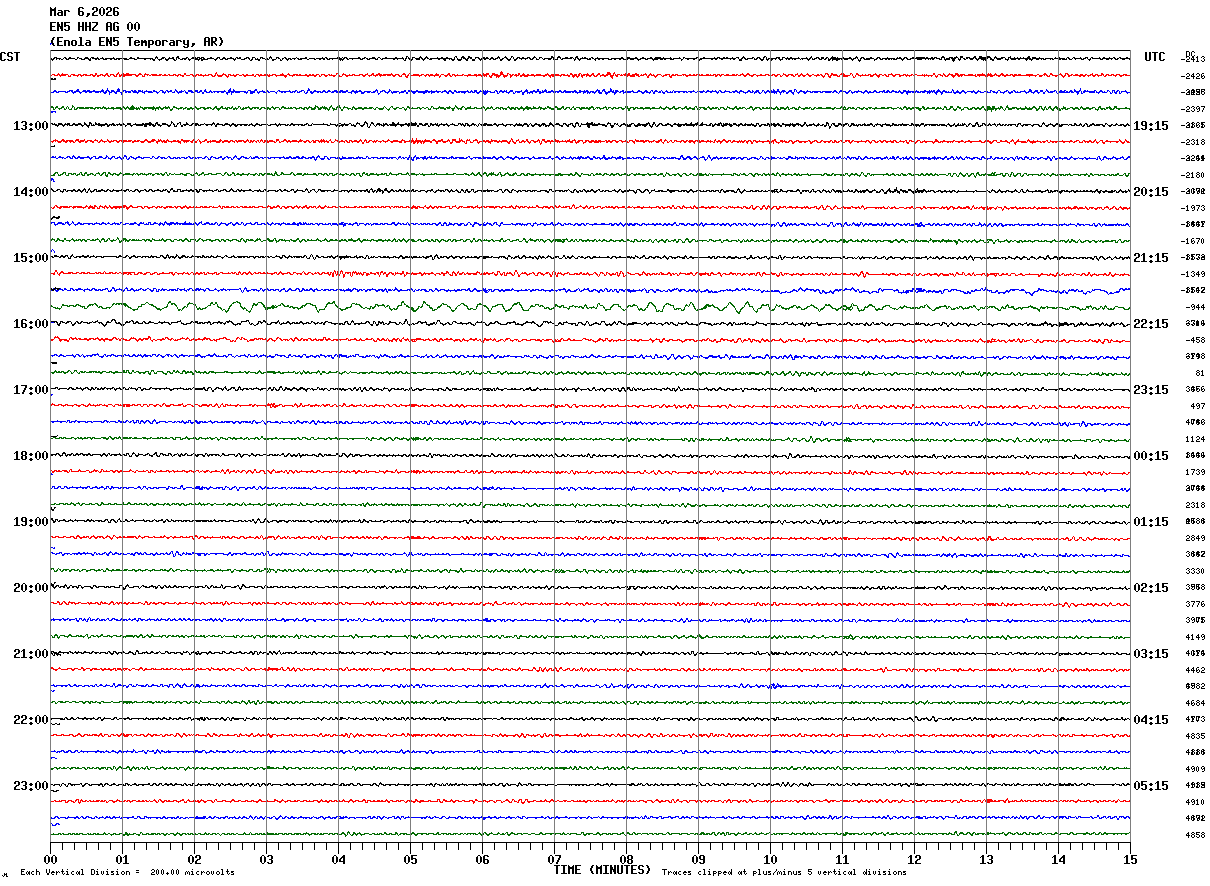Click the CST column header
1210x886 pixels.
click(x=10, y=57)
